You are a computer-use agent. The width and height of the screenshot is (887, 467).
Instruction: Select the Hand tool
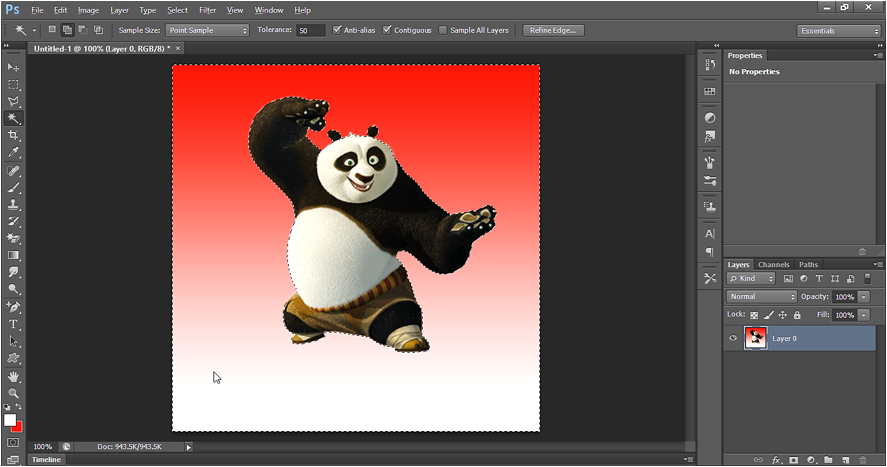(x=13, y=377)
